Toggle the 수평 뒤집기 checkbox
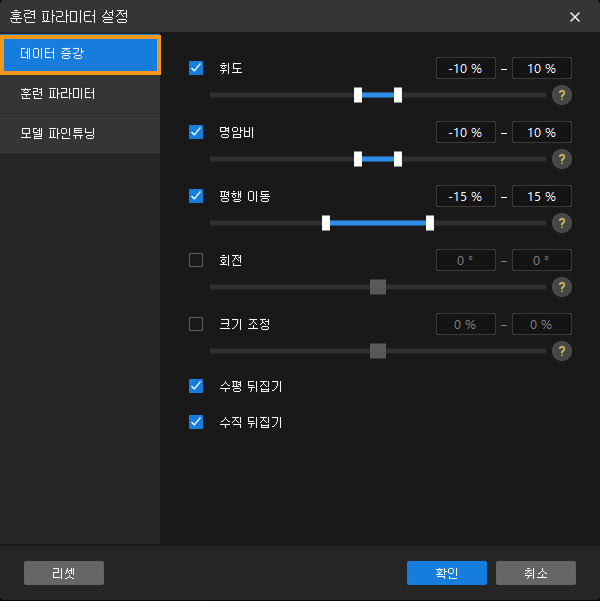Image resolution: width=600 pixels, height=601 pixels. 196,385
